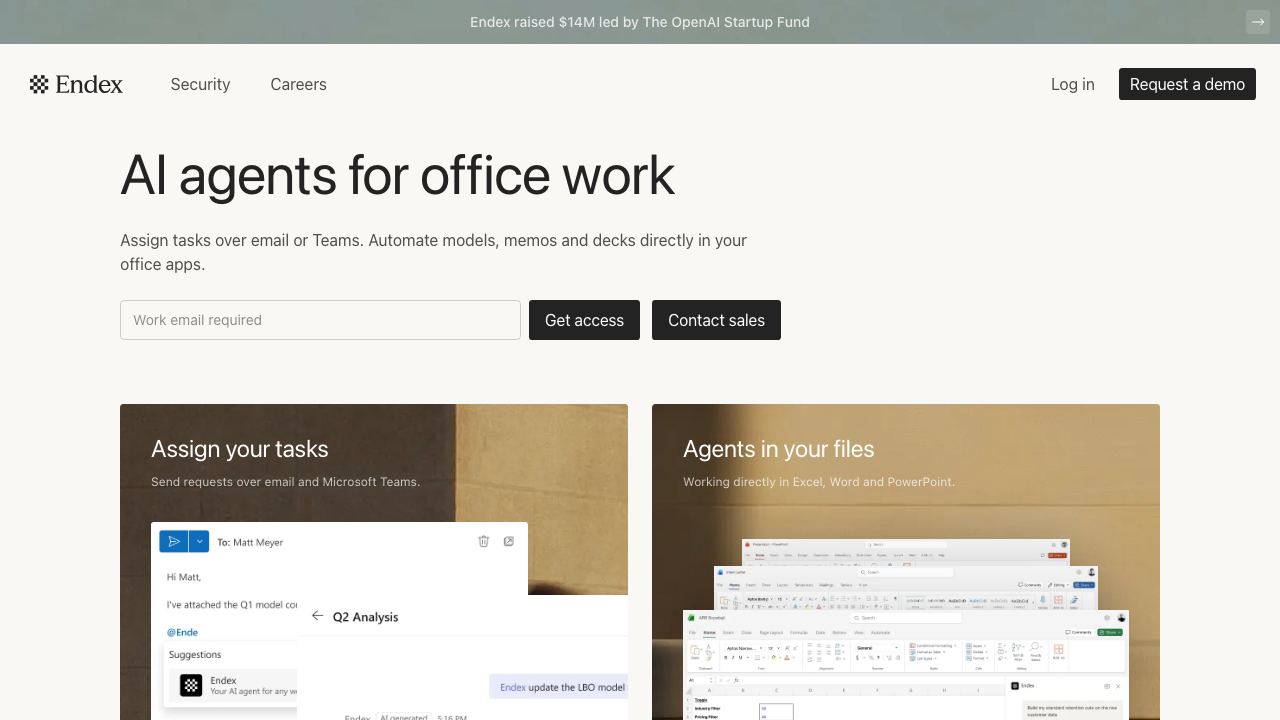Click the 'To: Matt Meyer' recipient line
Image resolution: width=1280 pixels, height=720 pixels.
(250, 542)
